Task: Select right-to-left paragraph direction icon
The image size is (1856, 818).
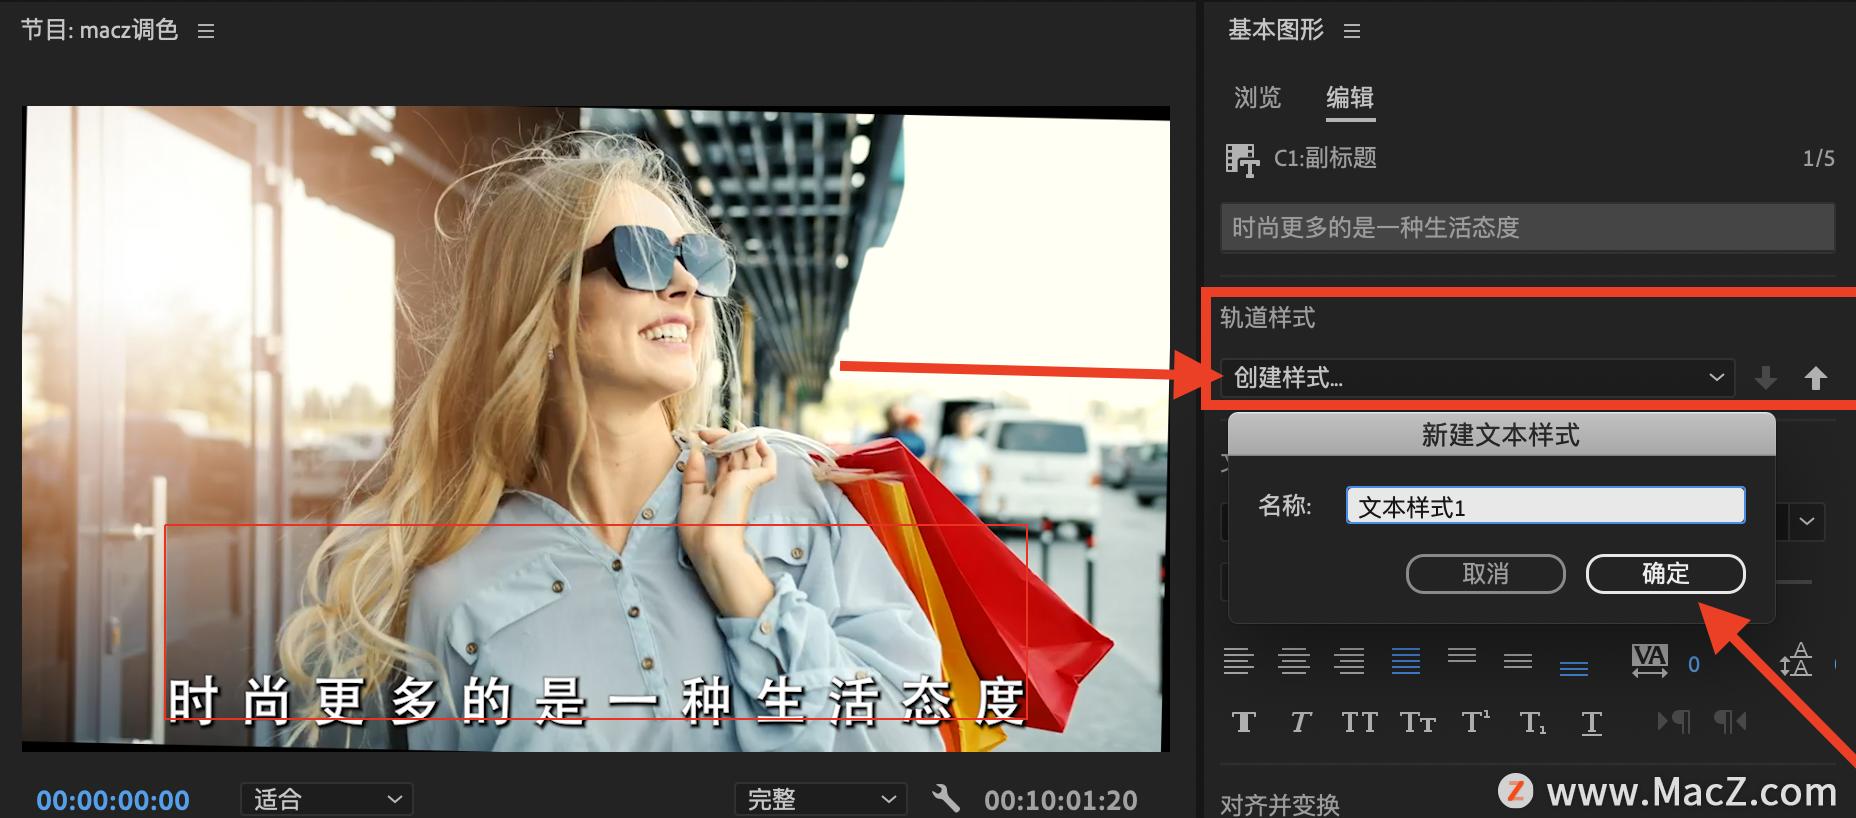Action: click(1730, 721)
